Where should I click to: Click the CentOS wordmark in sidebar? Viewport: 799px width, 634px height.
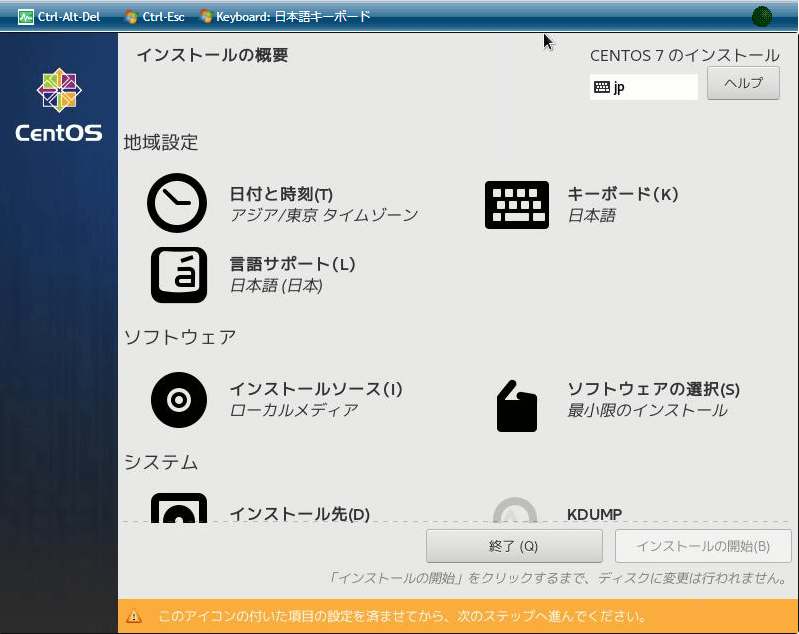(x=59, y=133)
